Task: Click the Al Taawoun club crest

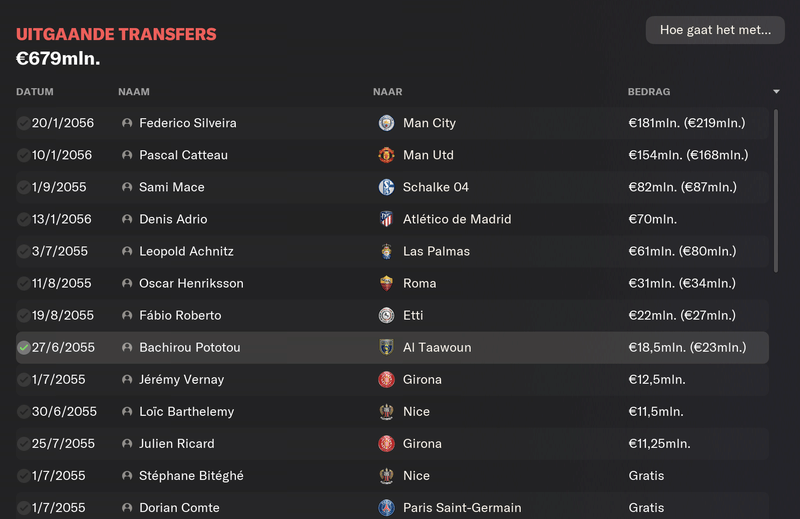Action: 386,348
